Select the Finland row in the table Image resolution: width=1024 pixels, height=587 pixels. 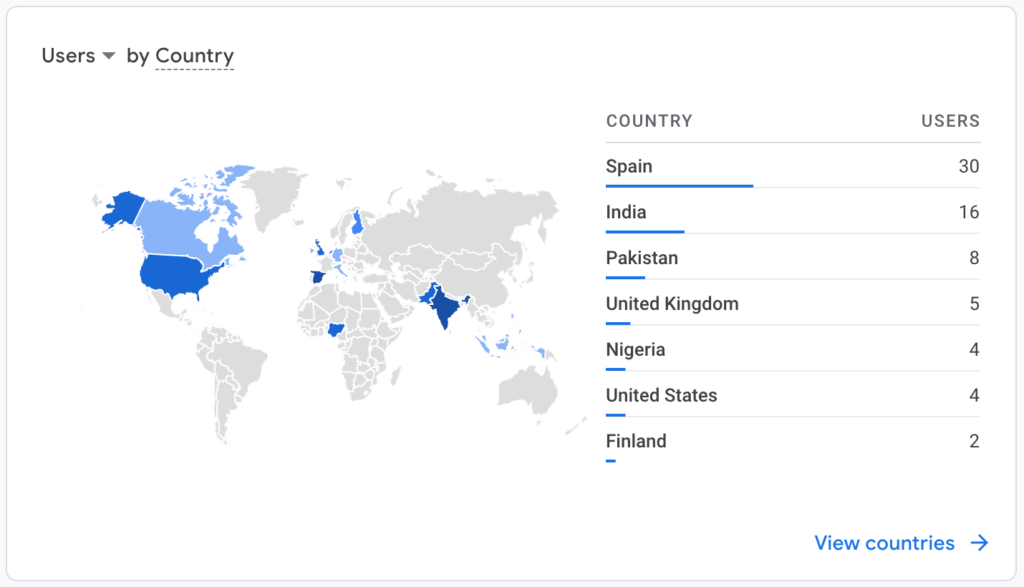tap(793, 440)
